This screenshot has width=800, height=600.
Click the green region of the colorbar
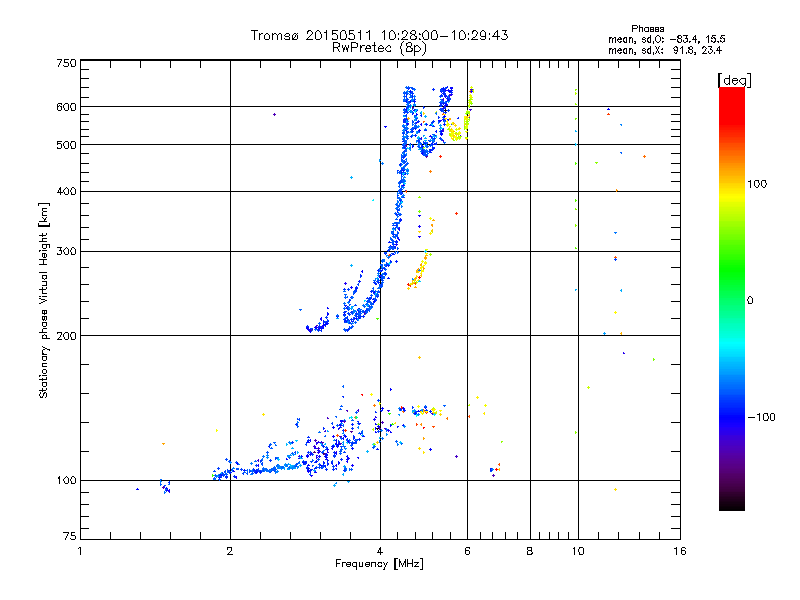pyautogui.click(x=732, y=270)
